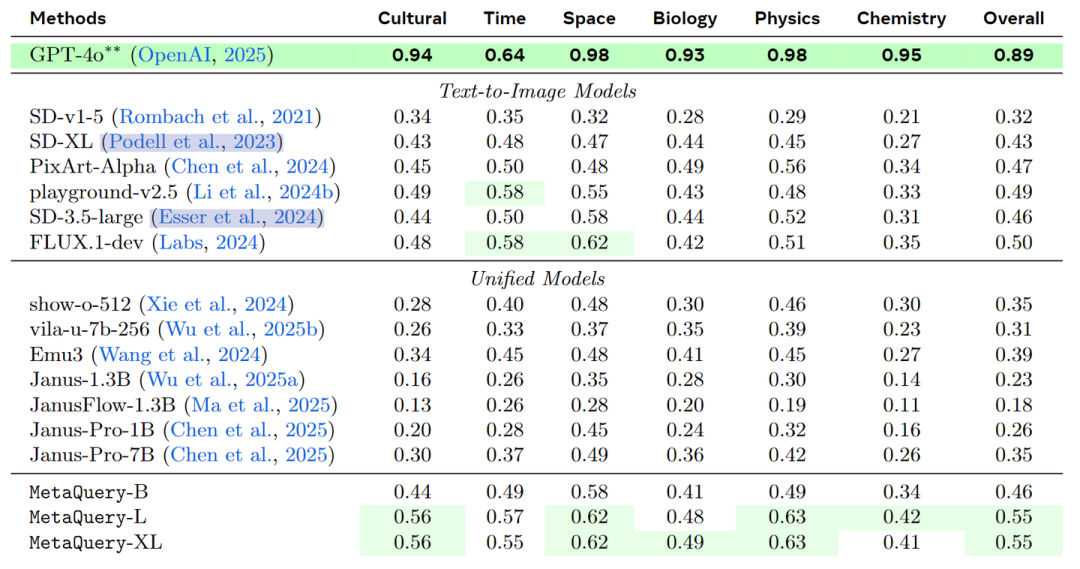
Task: Click the GPT-4o overall score 0.89
Action: click(x=1013, y=55)
